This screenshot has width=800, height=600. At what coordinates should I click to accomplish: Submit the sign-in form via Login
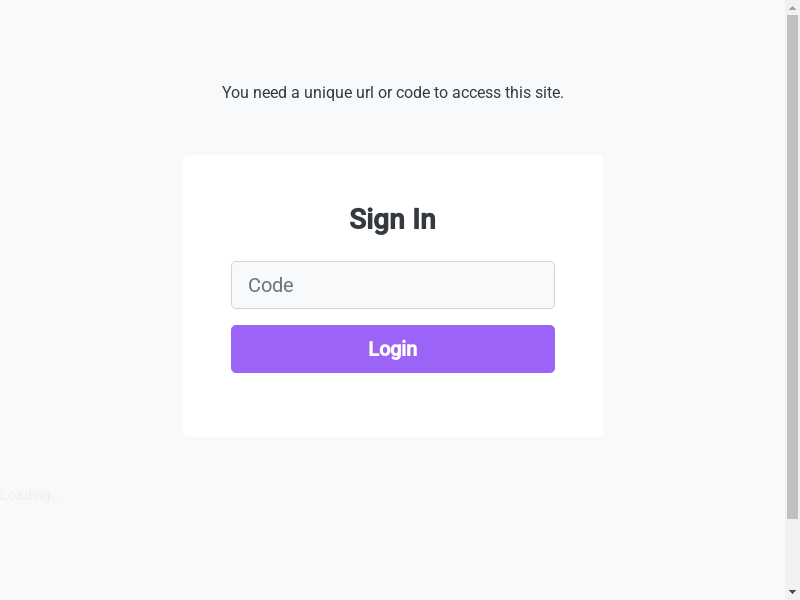392,349
